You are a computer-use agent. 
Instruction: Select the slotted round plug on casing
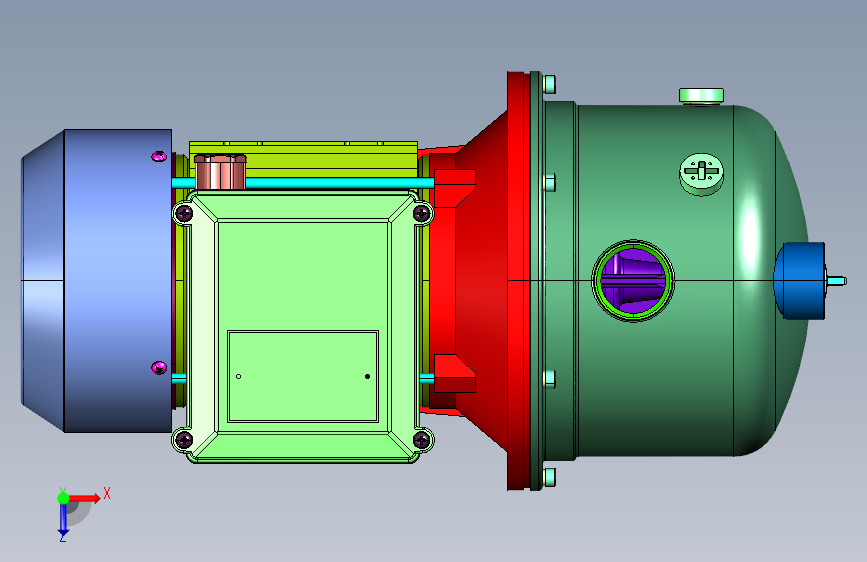pos(702,173)
